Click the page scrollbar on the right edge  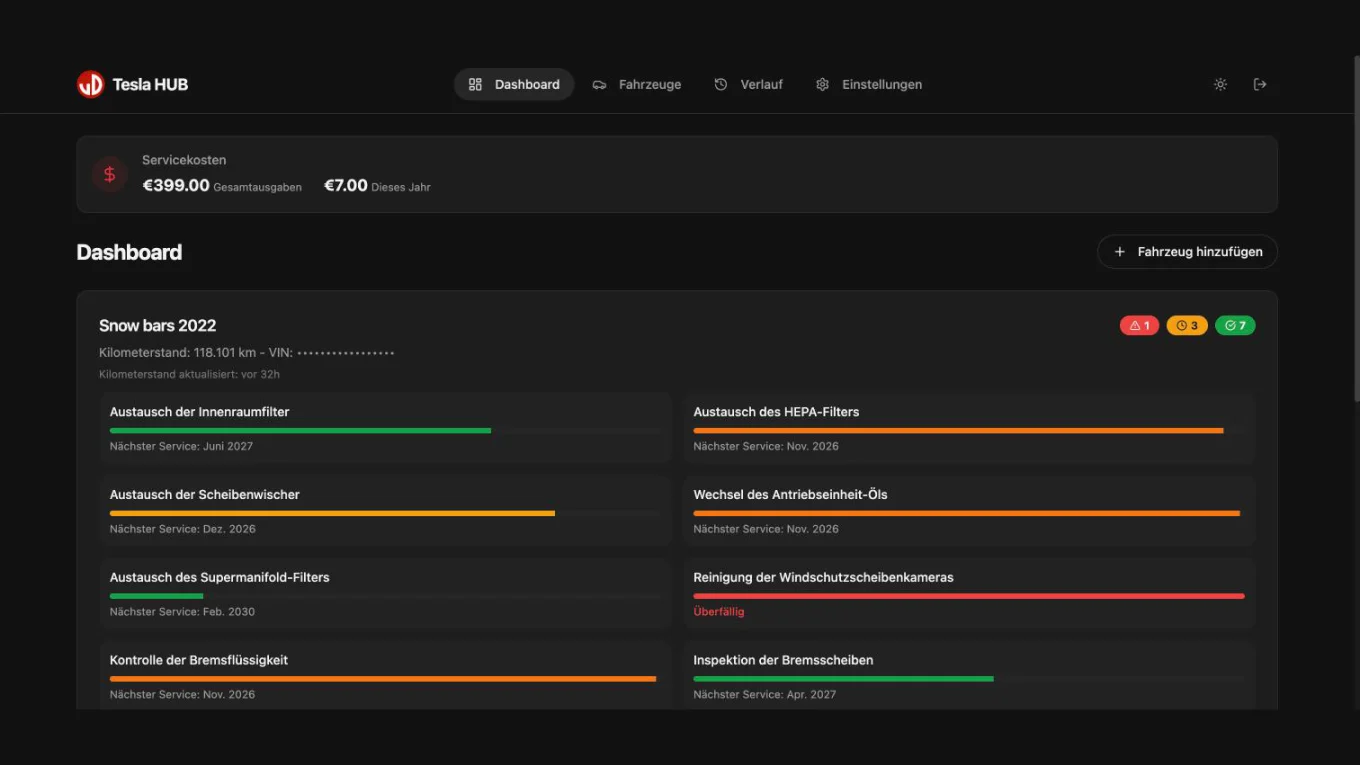click(x=1355, y=230)
